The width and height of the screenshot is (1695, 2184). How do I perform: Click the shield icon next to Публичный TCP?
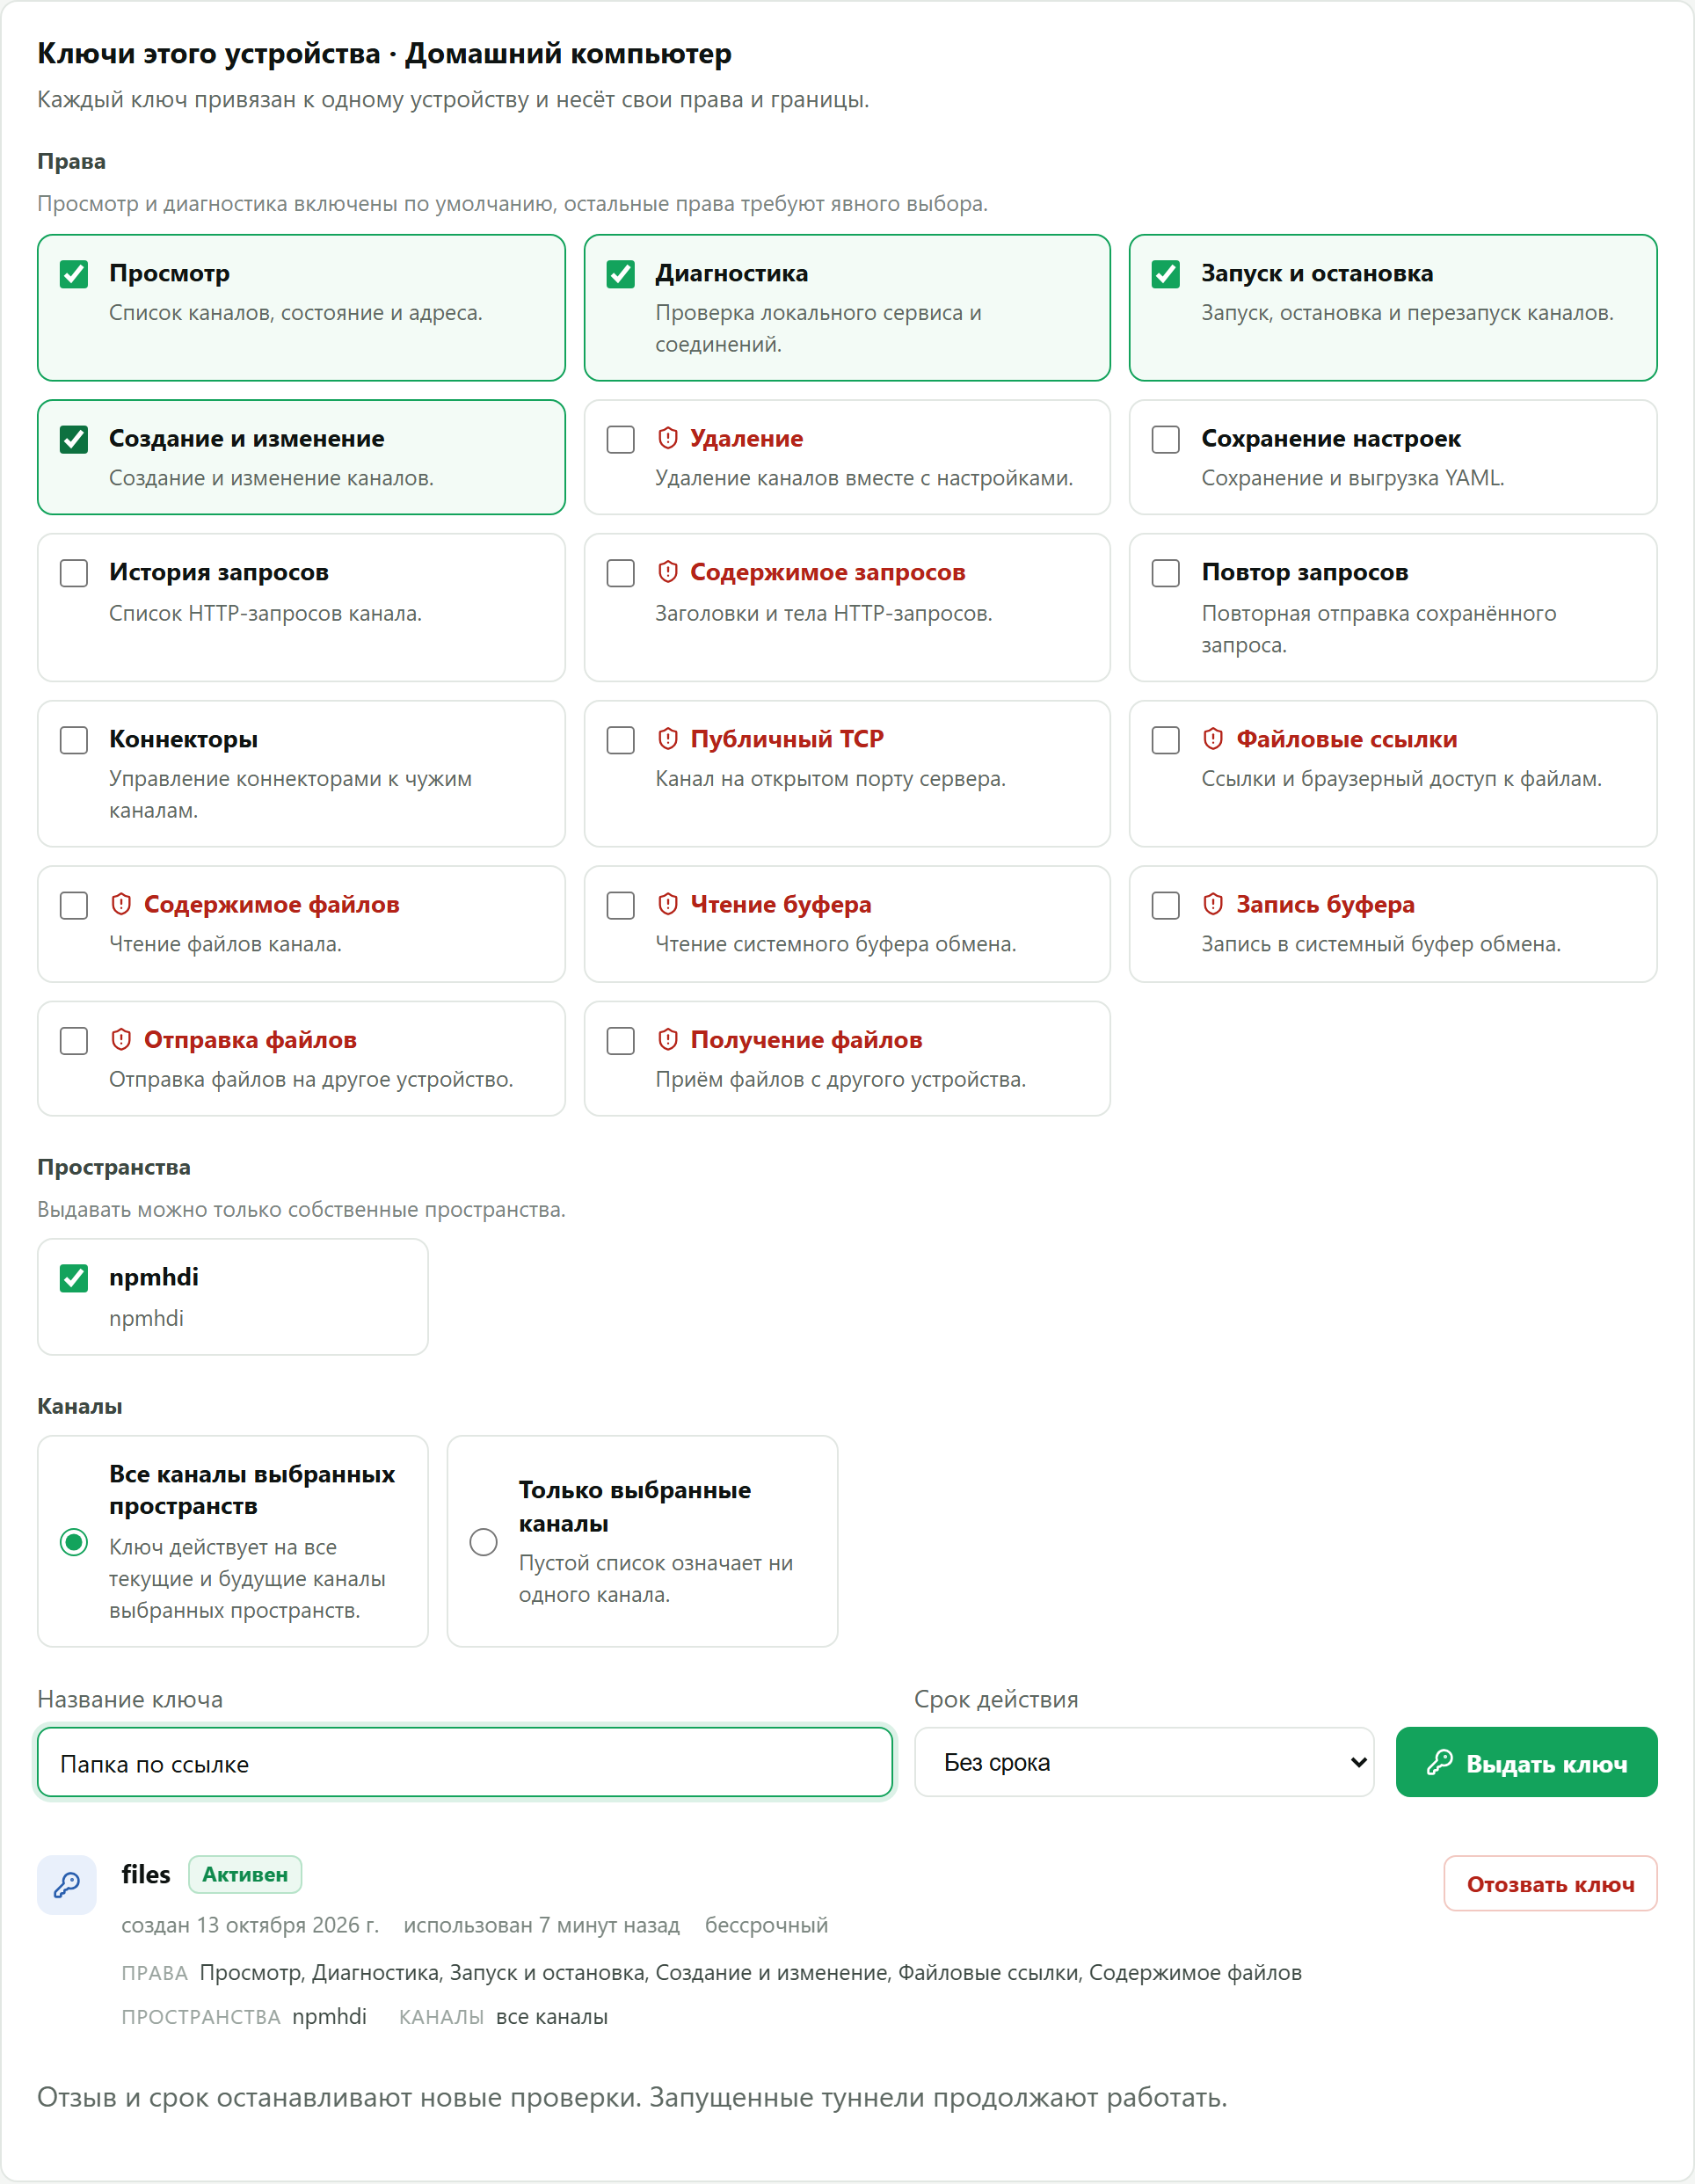pos(668,739)
